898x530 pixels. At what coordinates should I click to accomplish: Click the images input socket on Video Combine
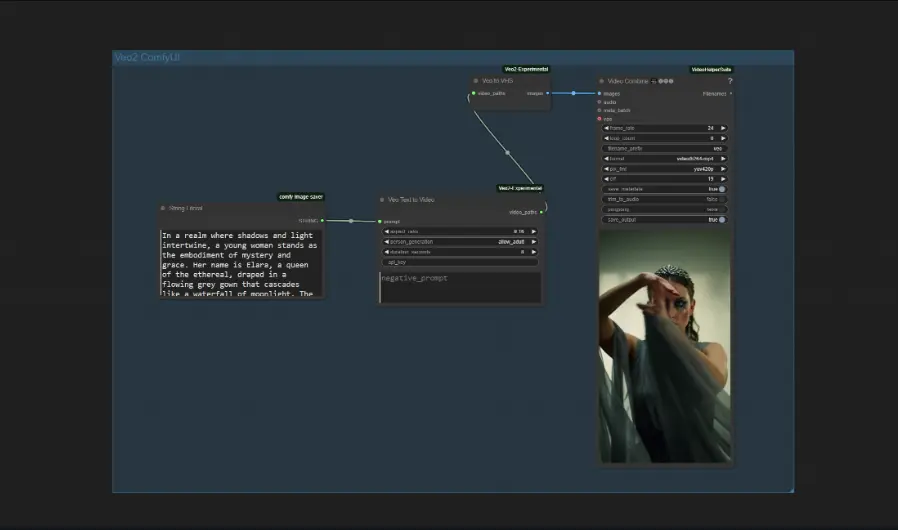tap(600, 93)
